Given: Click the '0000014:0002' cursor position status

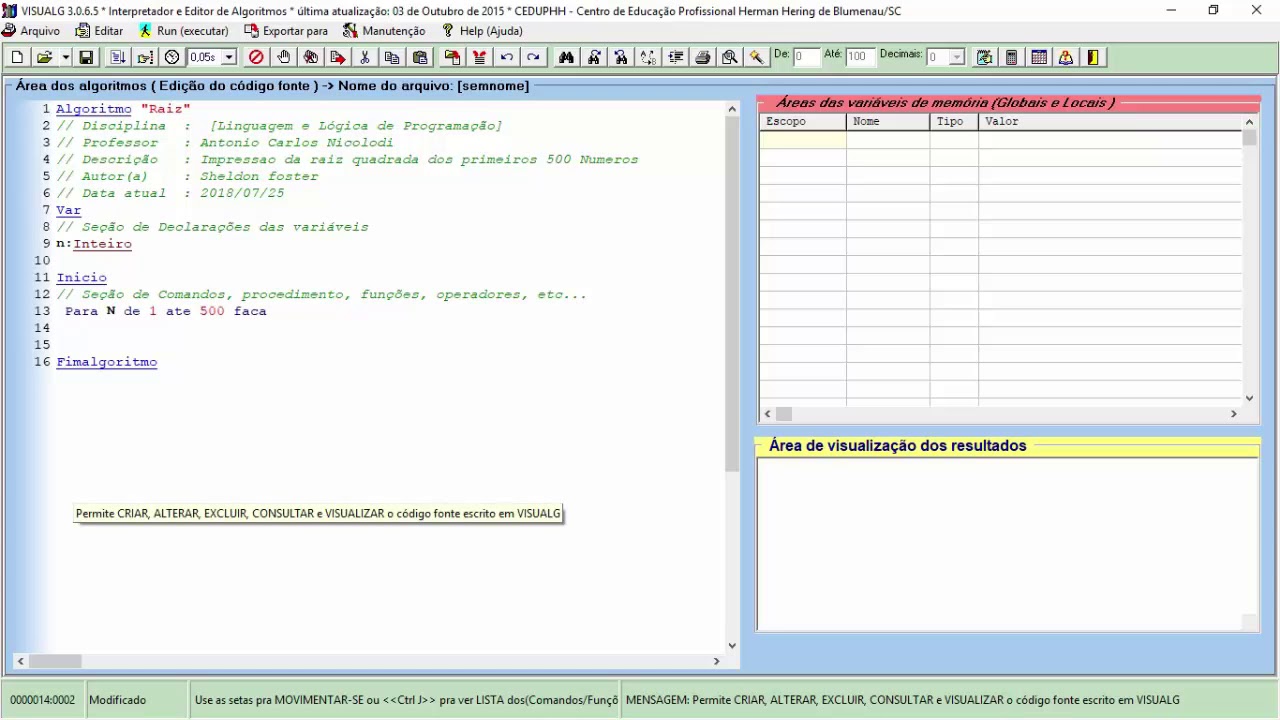Looking at the screenshot, I should (43, 700).
